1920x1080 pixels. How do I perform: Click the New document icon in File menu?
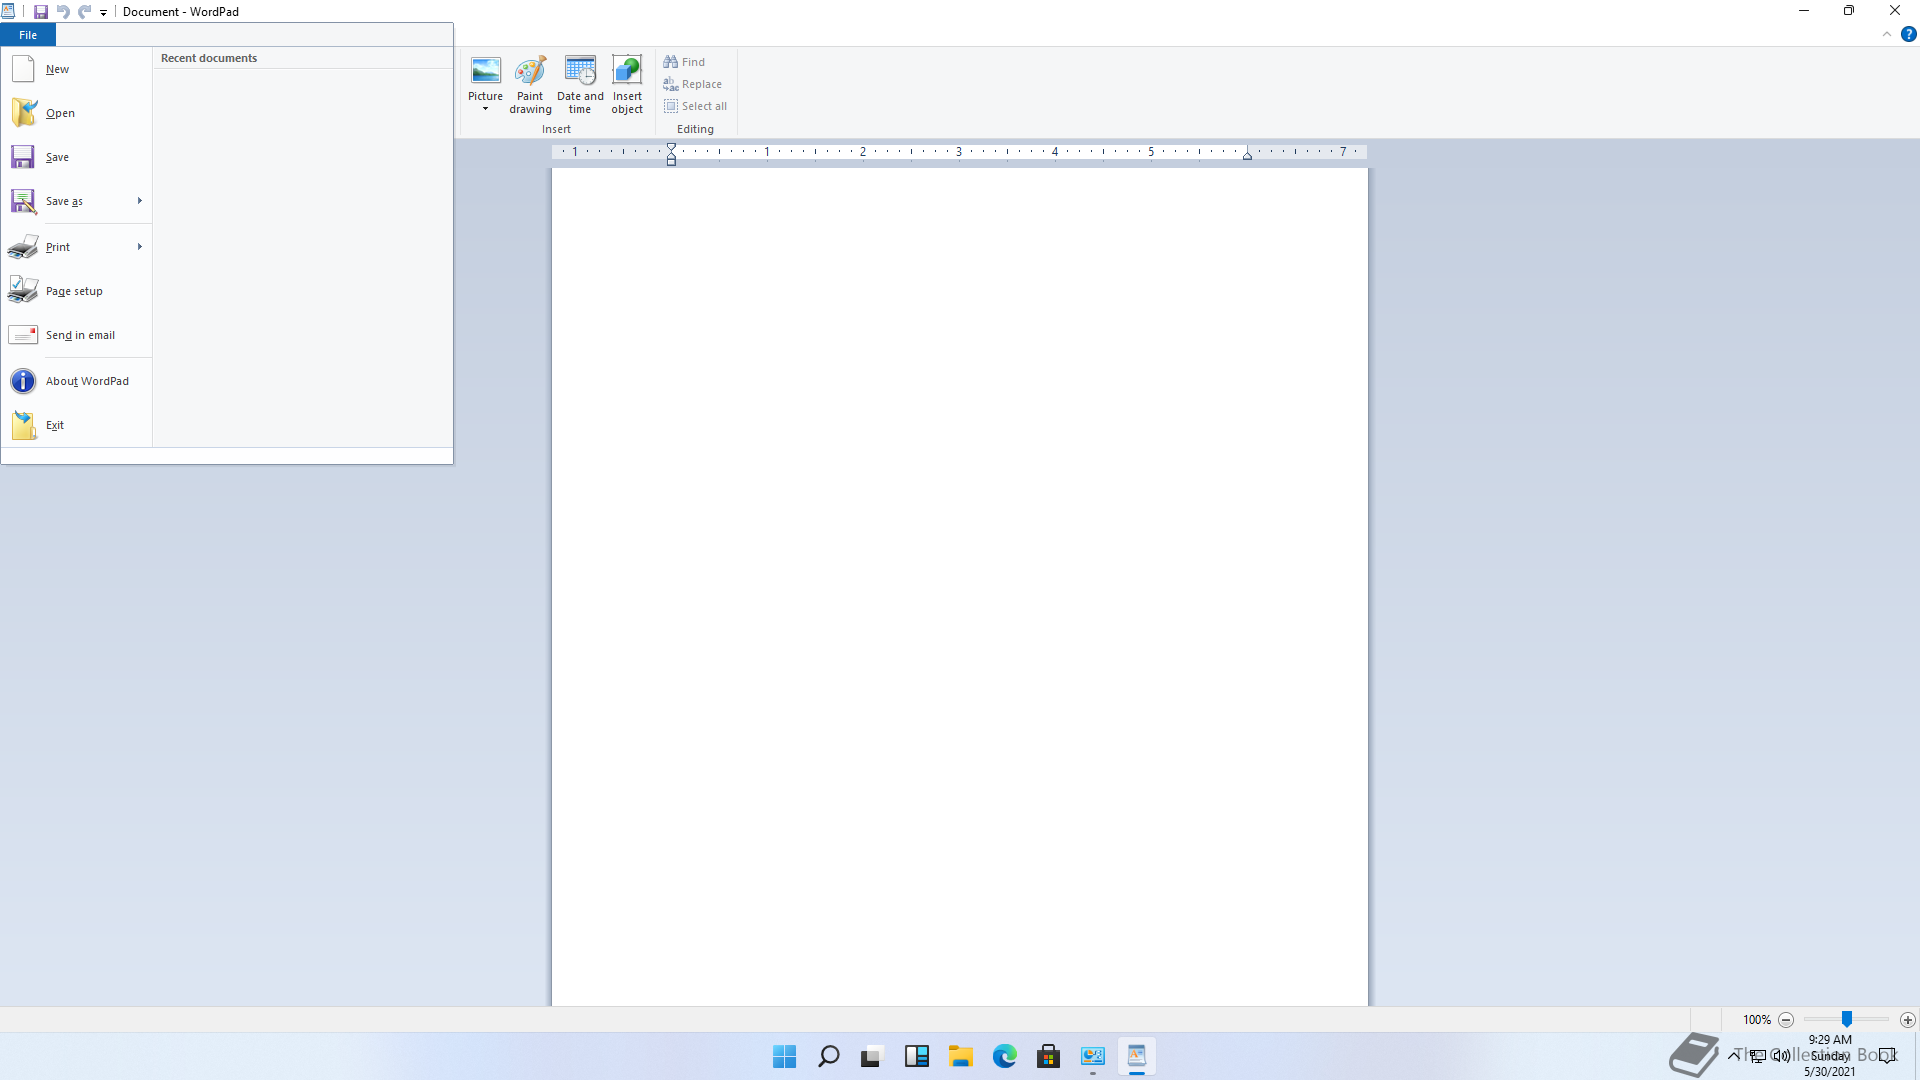23,69
